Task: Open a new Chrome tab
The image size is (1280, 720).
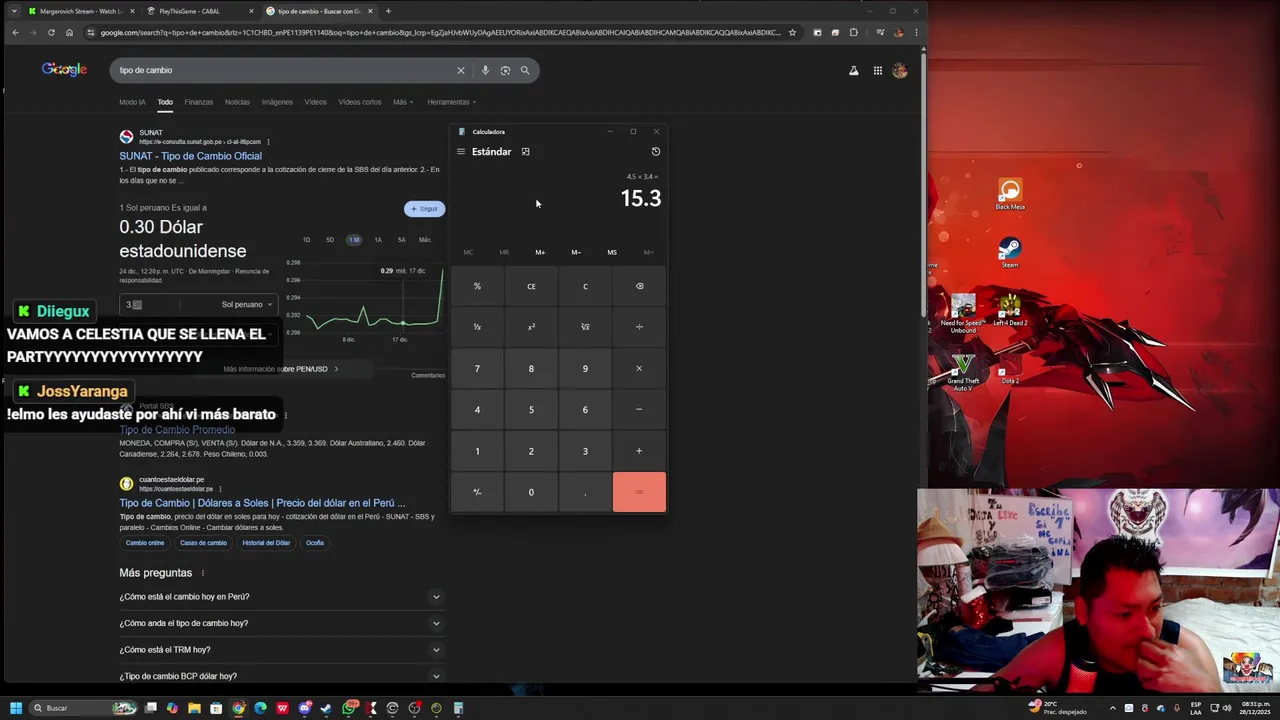Action: click(388, 11)
